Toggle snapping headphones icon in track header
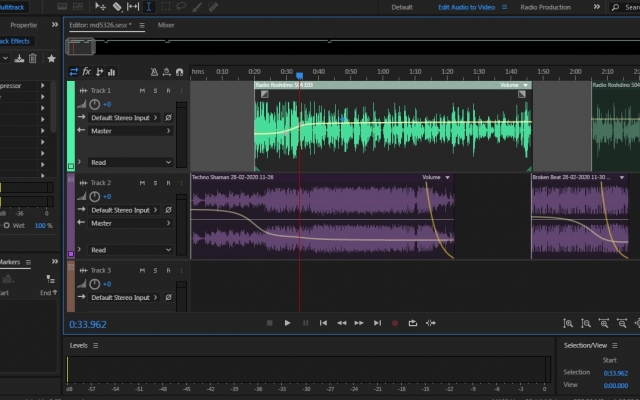The image size is (640, 400). pyautogui.click(x=179, y=72)
